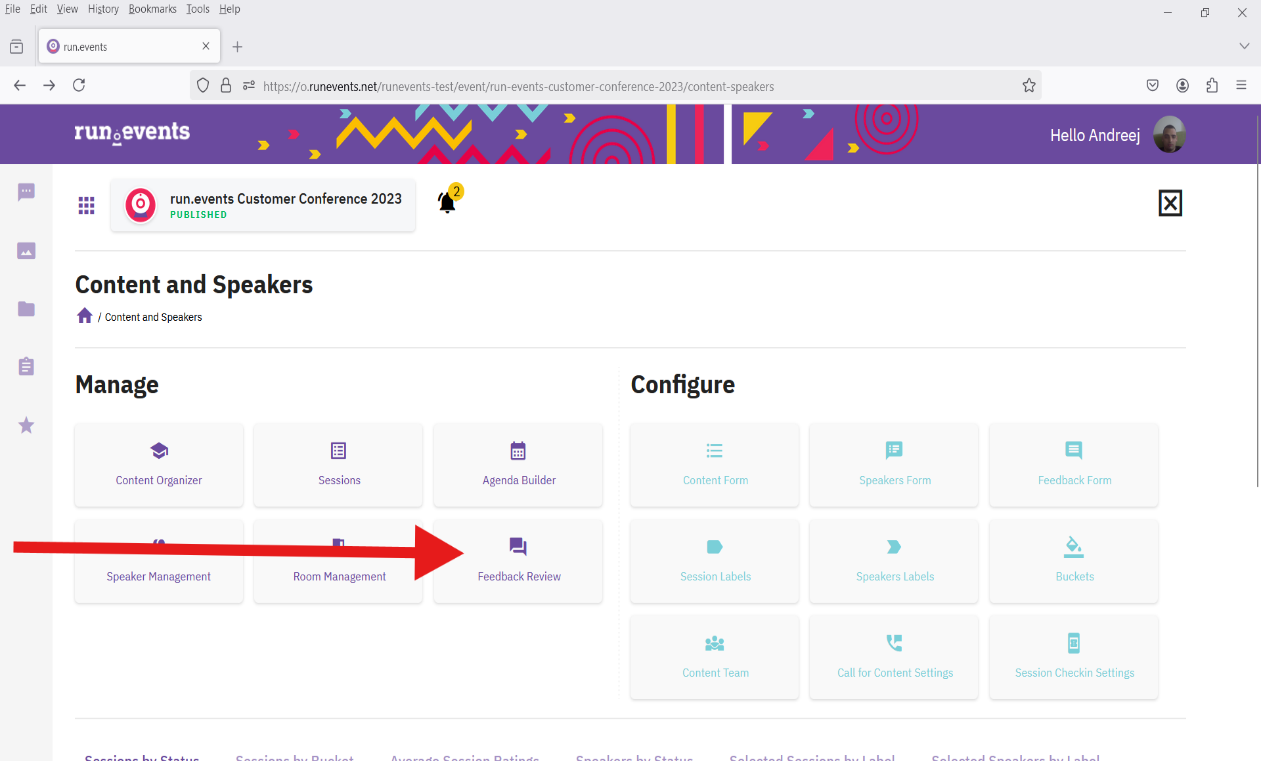Close the panel with the X box icon

(x=1170, y=204)
